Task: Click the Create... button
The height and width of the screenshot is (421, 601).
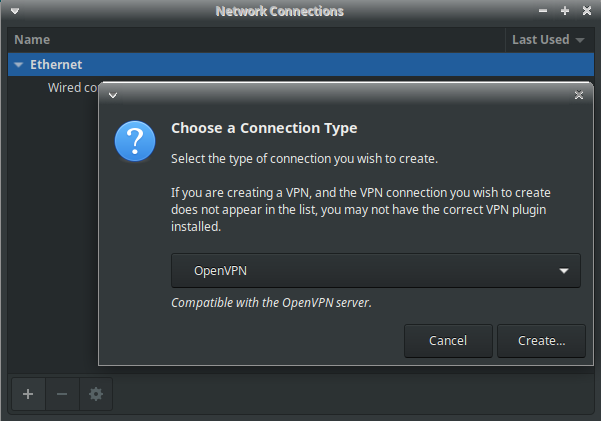Action: point(541,340)
